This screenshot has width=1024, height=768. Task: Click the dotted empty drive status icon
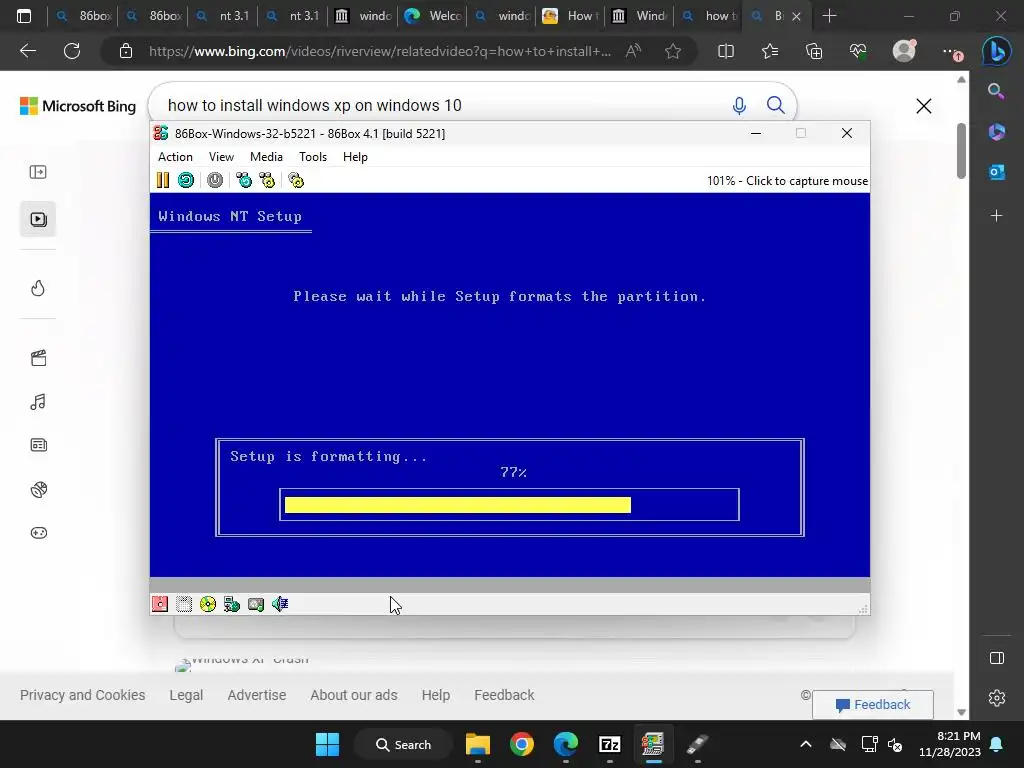click(184, 604)
